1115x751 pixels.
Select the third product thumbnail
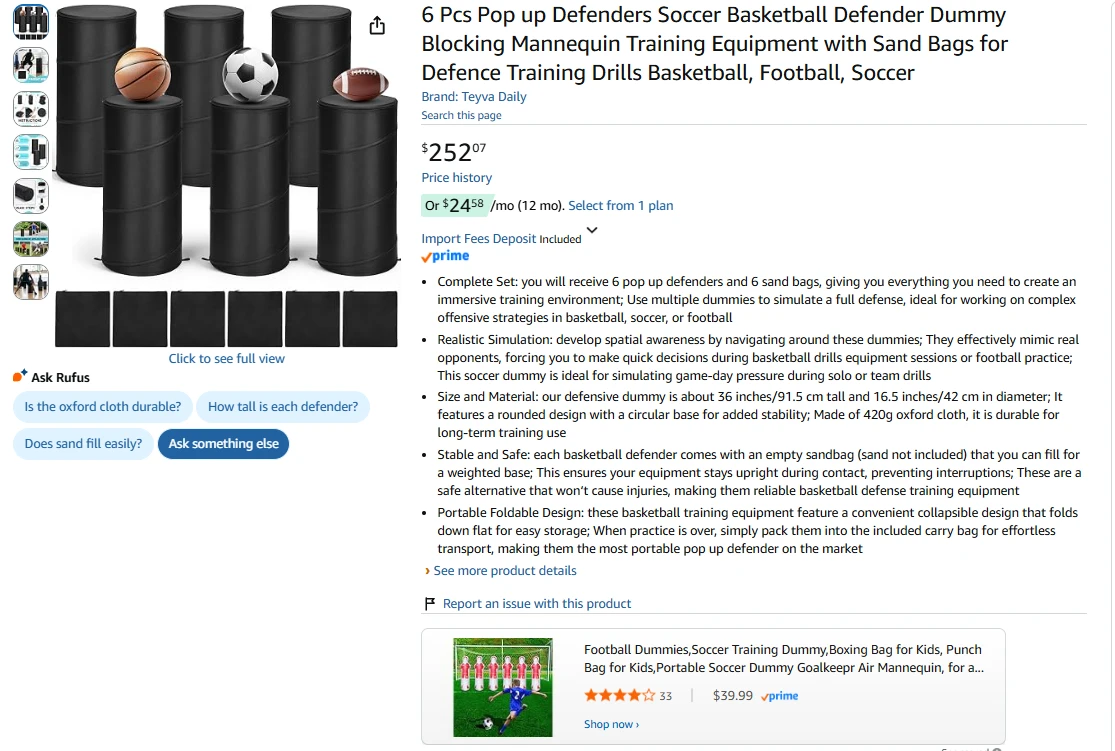point(31,108)
